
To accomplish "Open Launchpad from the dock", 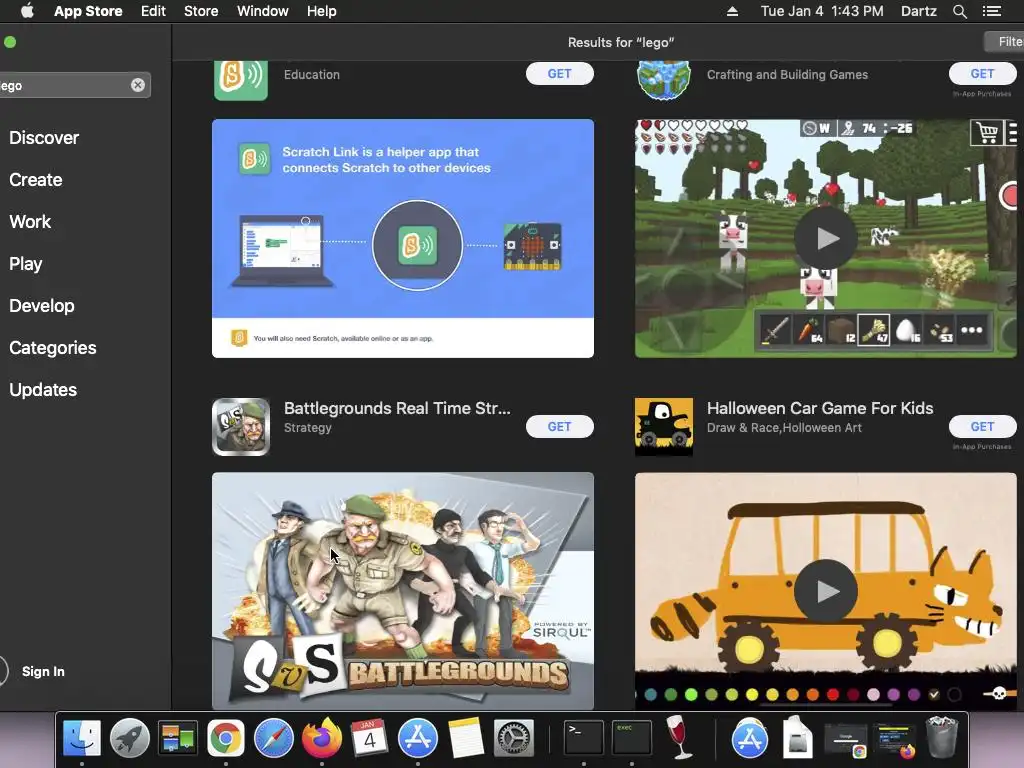I will (x=129, y=738).
